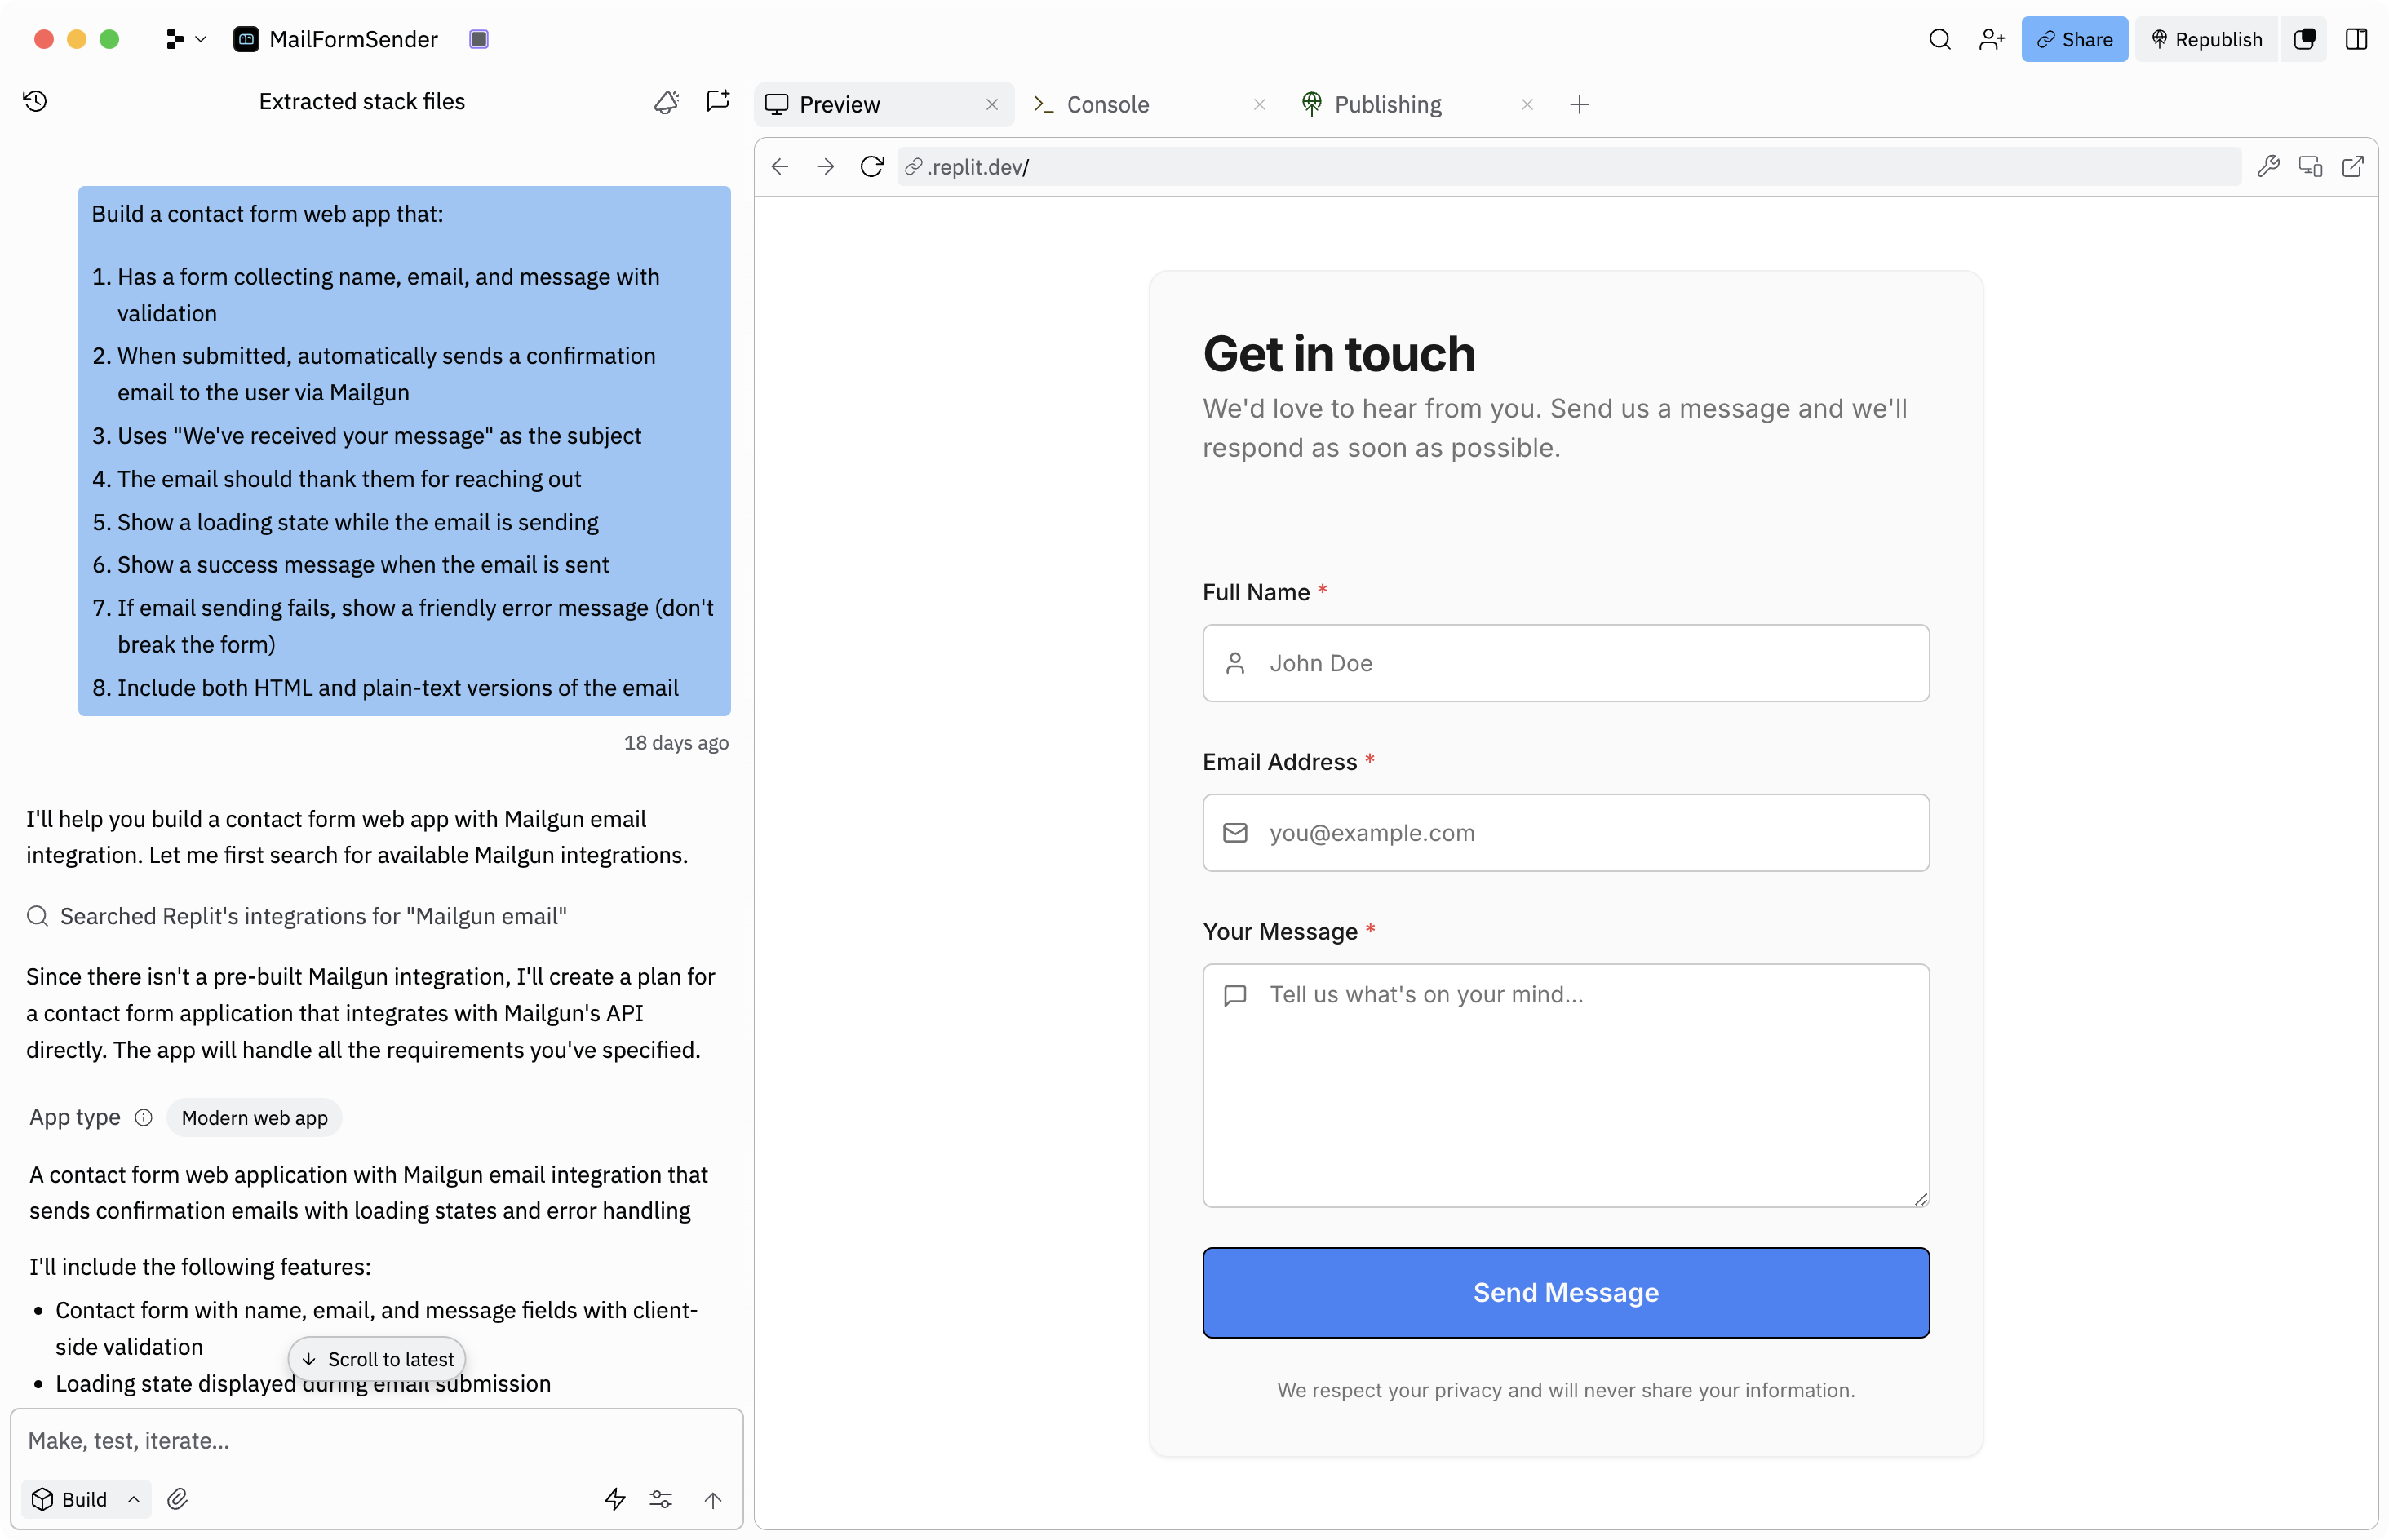
Task: Open preview in new browser tab
Action: [x=2352, y=166]
